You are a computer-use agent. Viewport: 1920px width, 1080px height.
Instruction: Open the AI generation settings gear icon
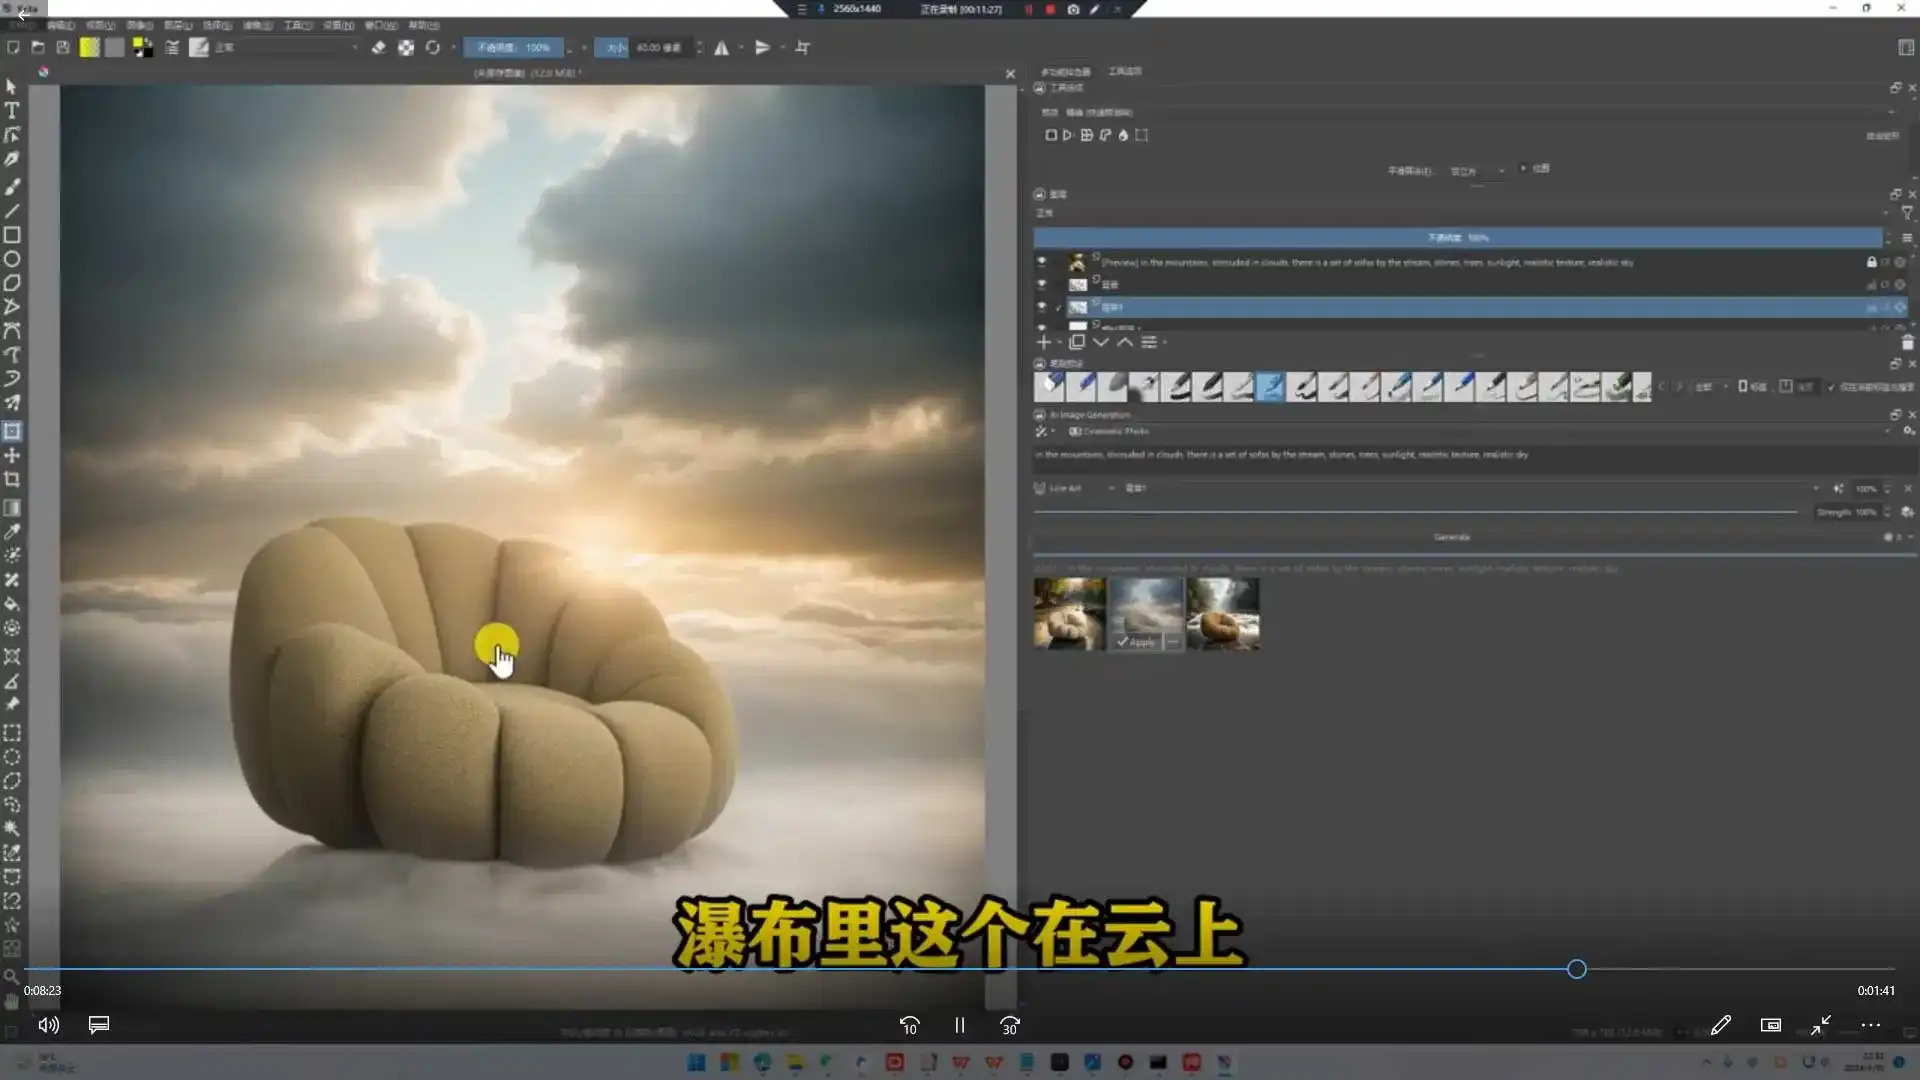tap(1904, 431)
